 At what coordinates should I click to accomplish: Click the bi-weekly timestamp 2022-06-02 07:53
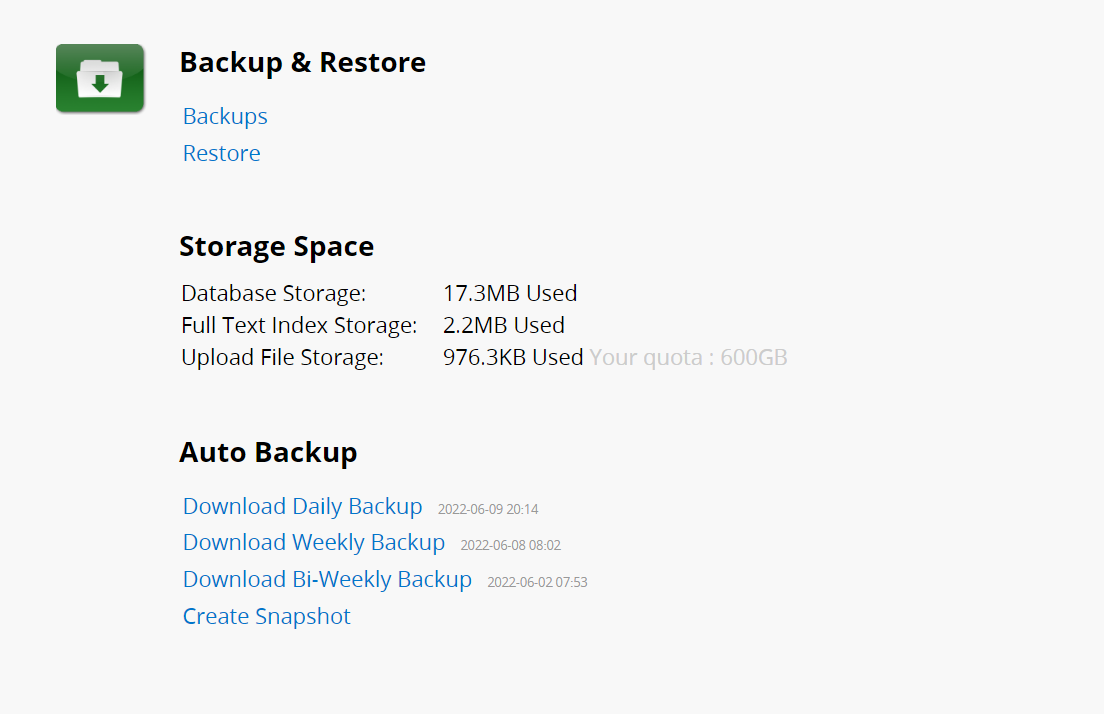point(537,582)
